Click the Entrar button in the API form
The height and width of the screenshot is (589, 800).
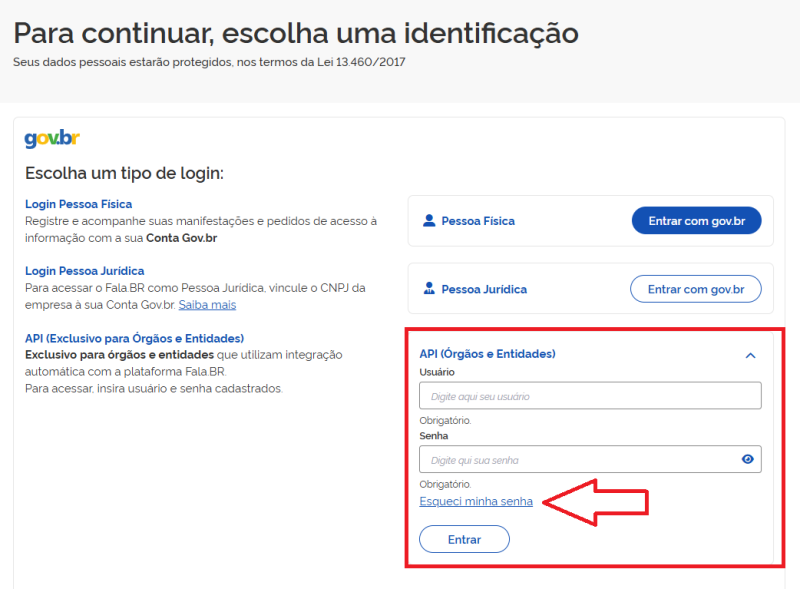464,538
